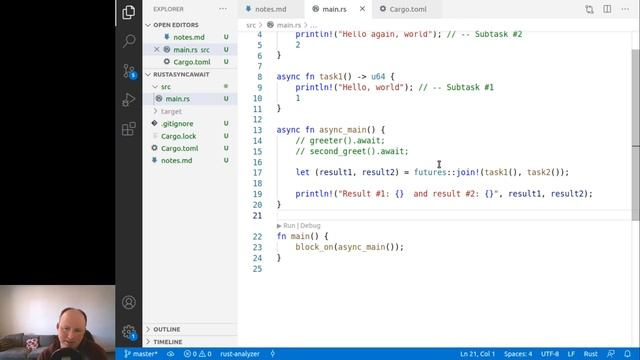
Task: Click the errors and warnings indicator
Action: 197,354
